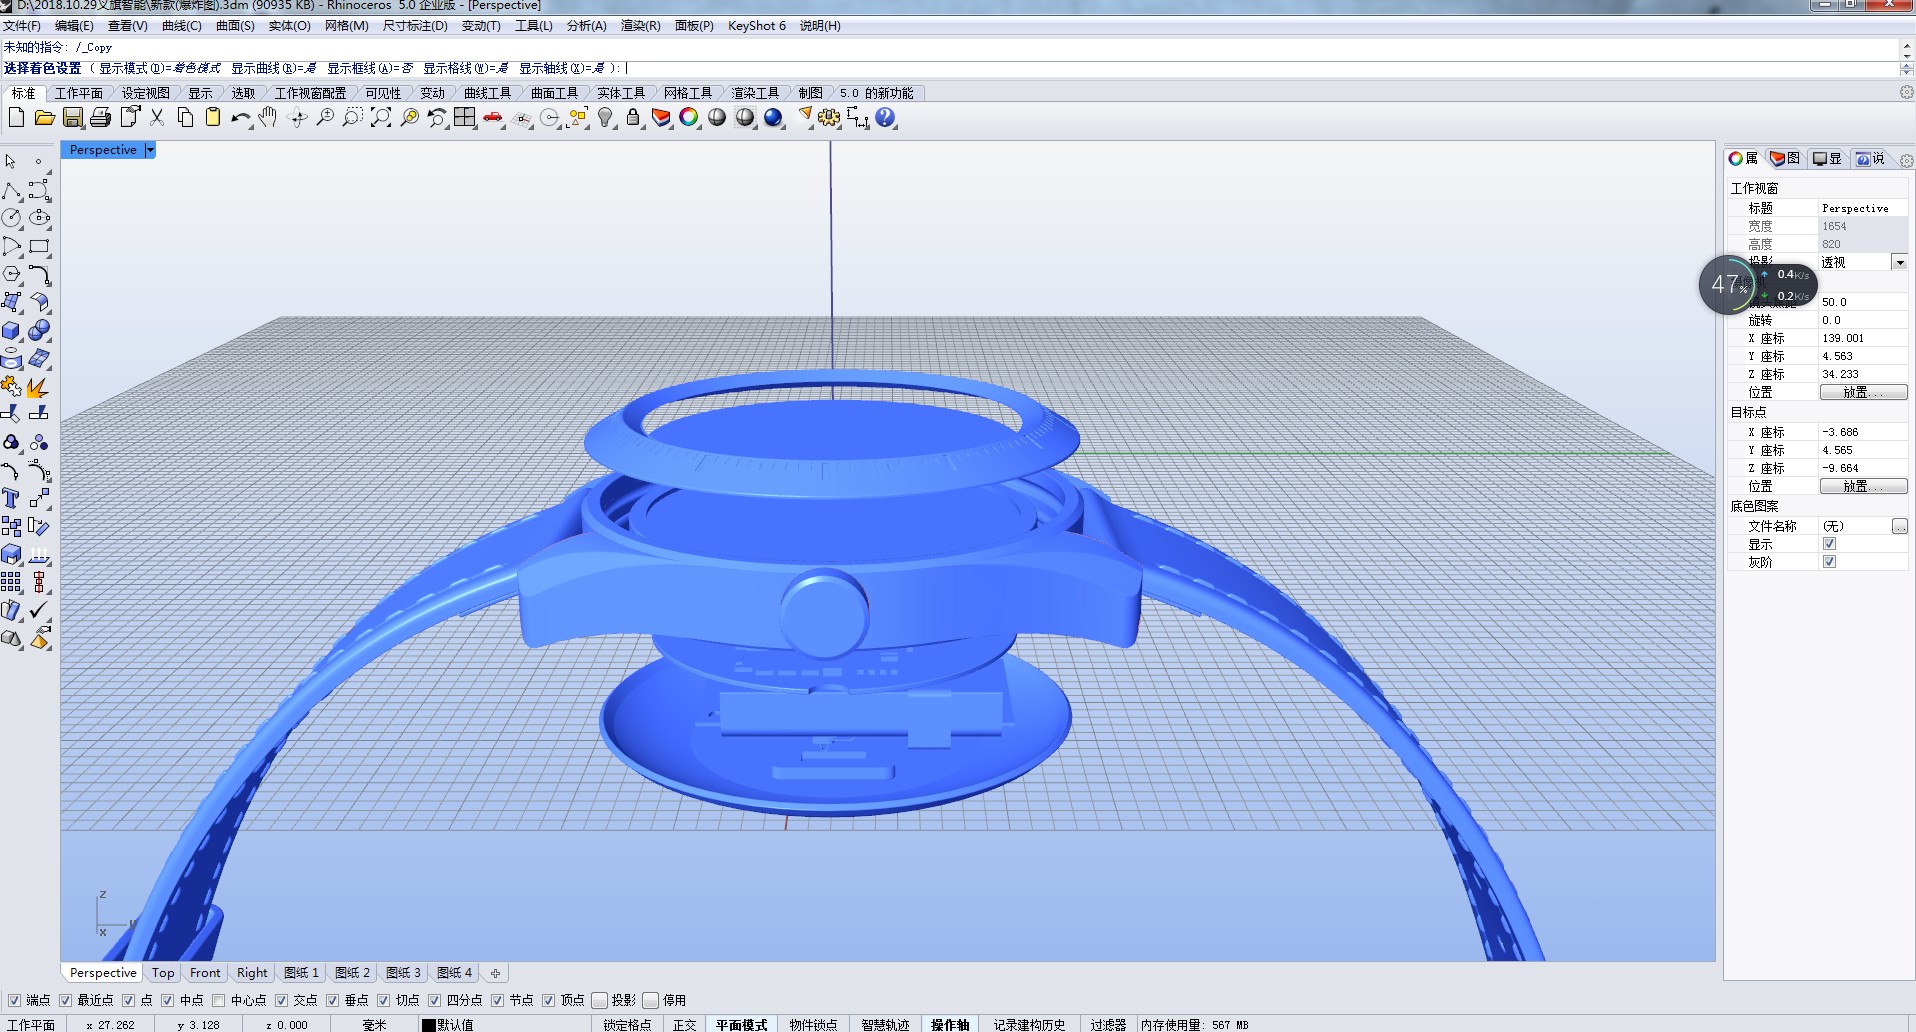Open the 投影 projection dropdown showing 透视
The width and height of the screenshot is (1916, 1032).
tap(1899, 262)
